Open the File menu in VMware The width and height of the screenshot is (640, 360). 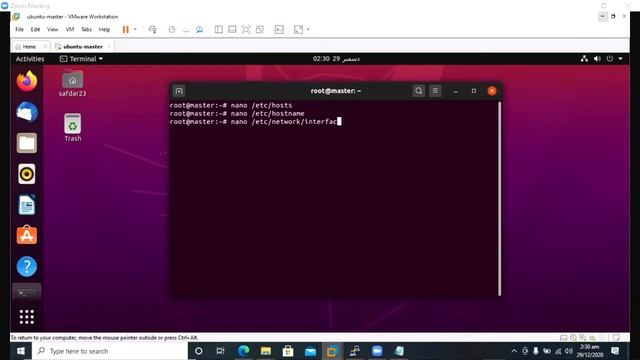coord(19,29)
